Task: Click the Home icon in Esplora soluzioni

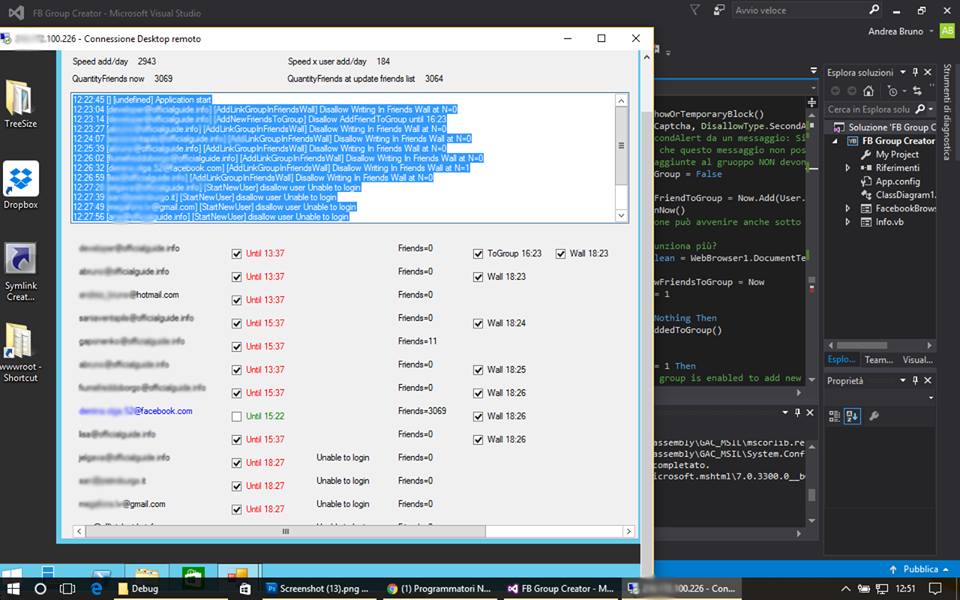Action: [x=868, y=91]
